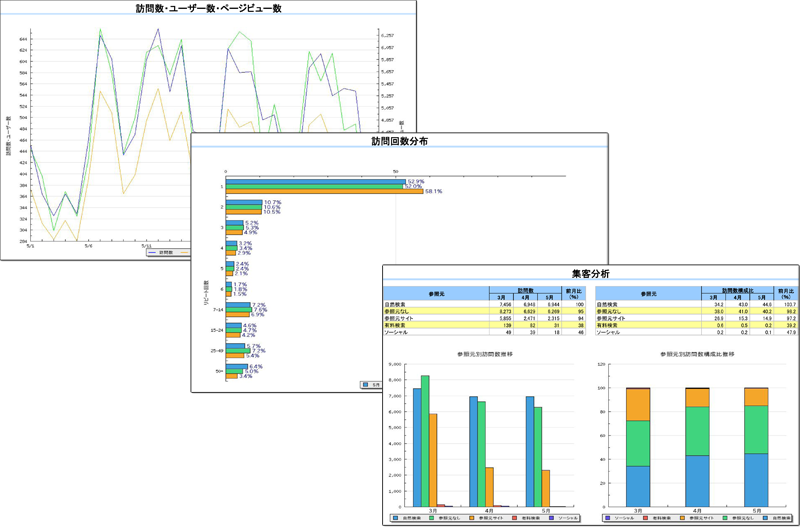The image size is (800, 527).
Task: Click the 4月 column header under 訪問数
Action: pos(526,297)
